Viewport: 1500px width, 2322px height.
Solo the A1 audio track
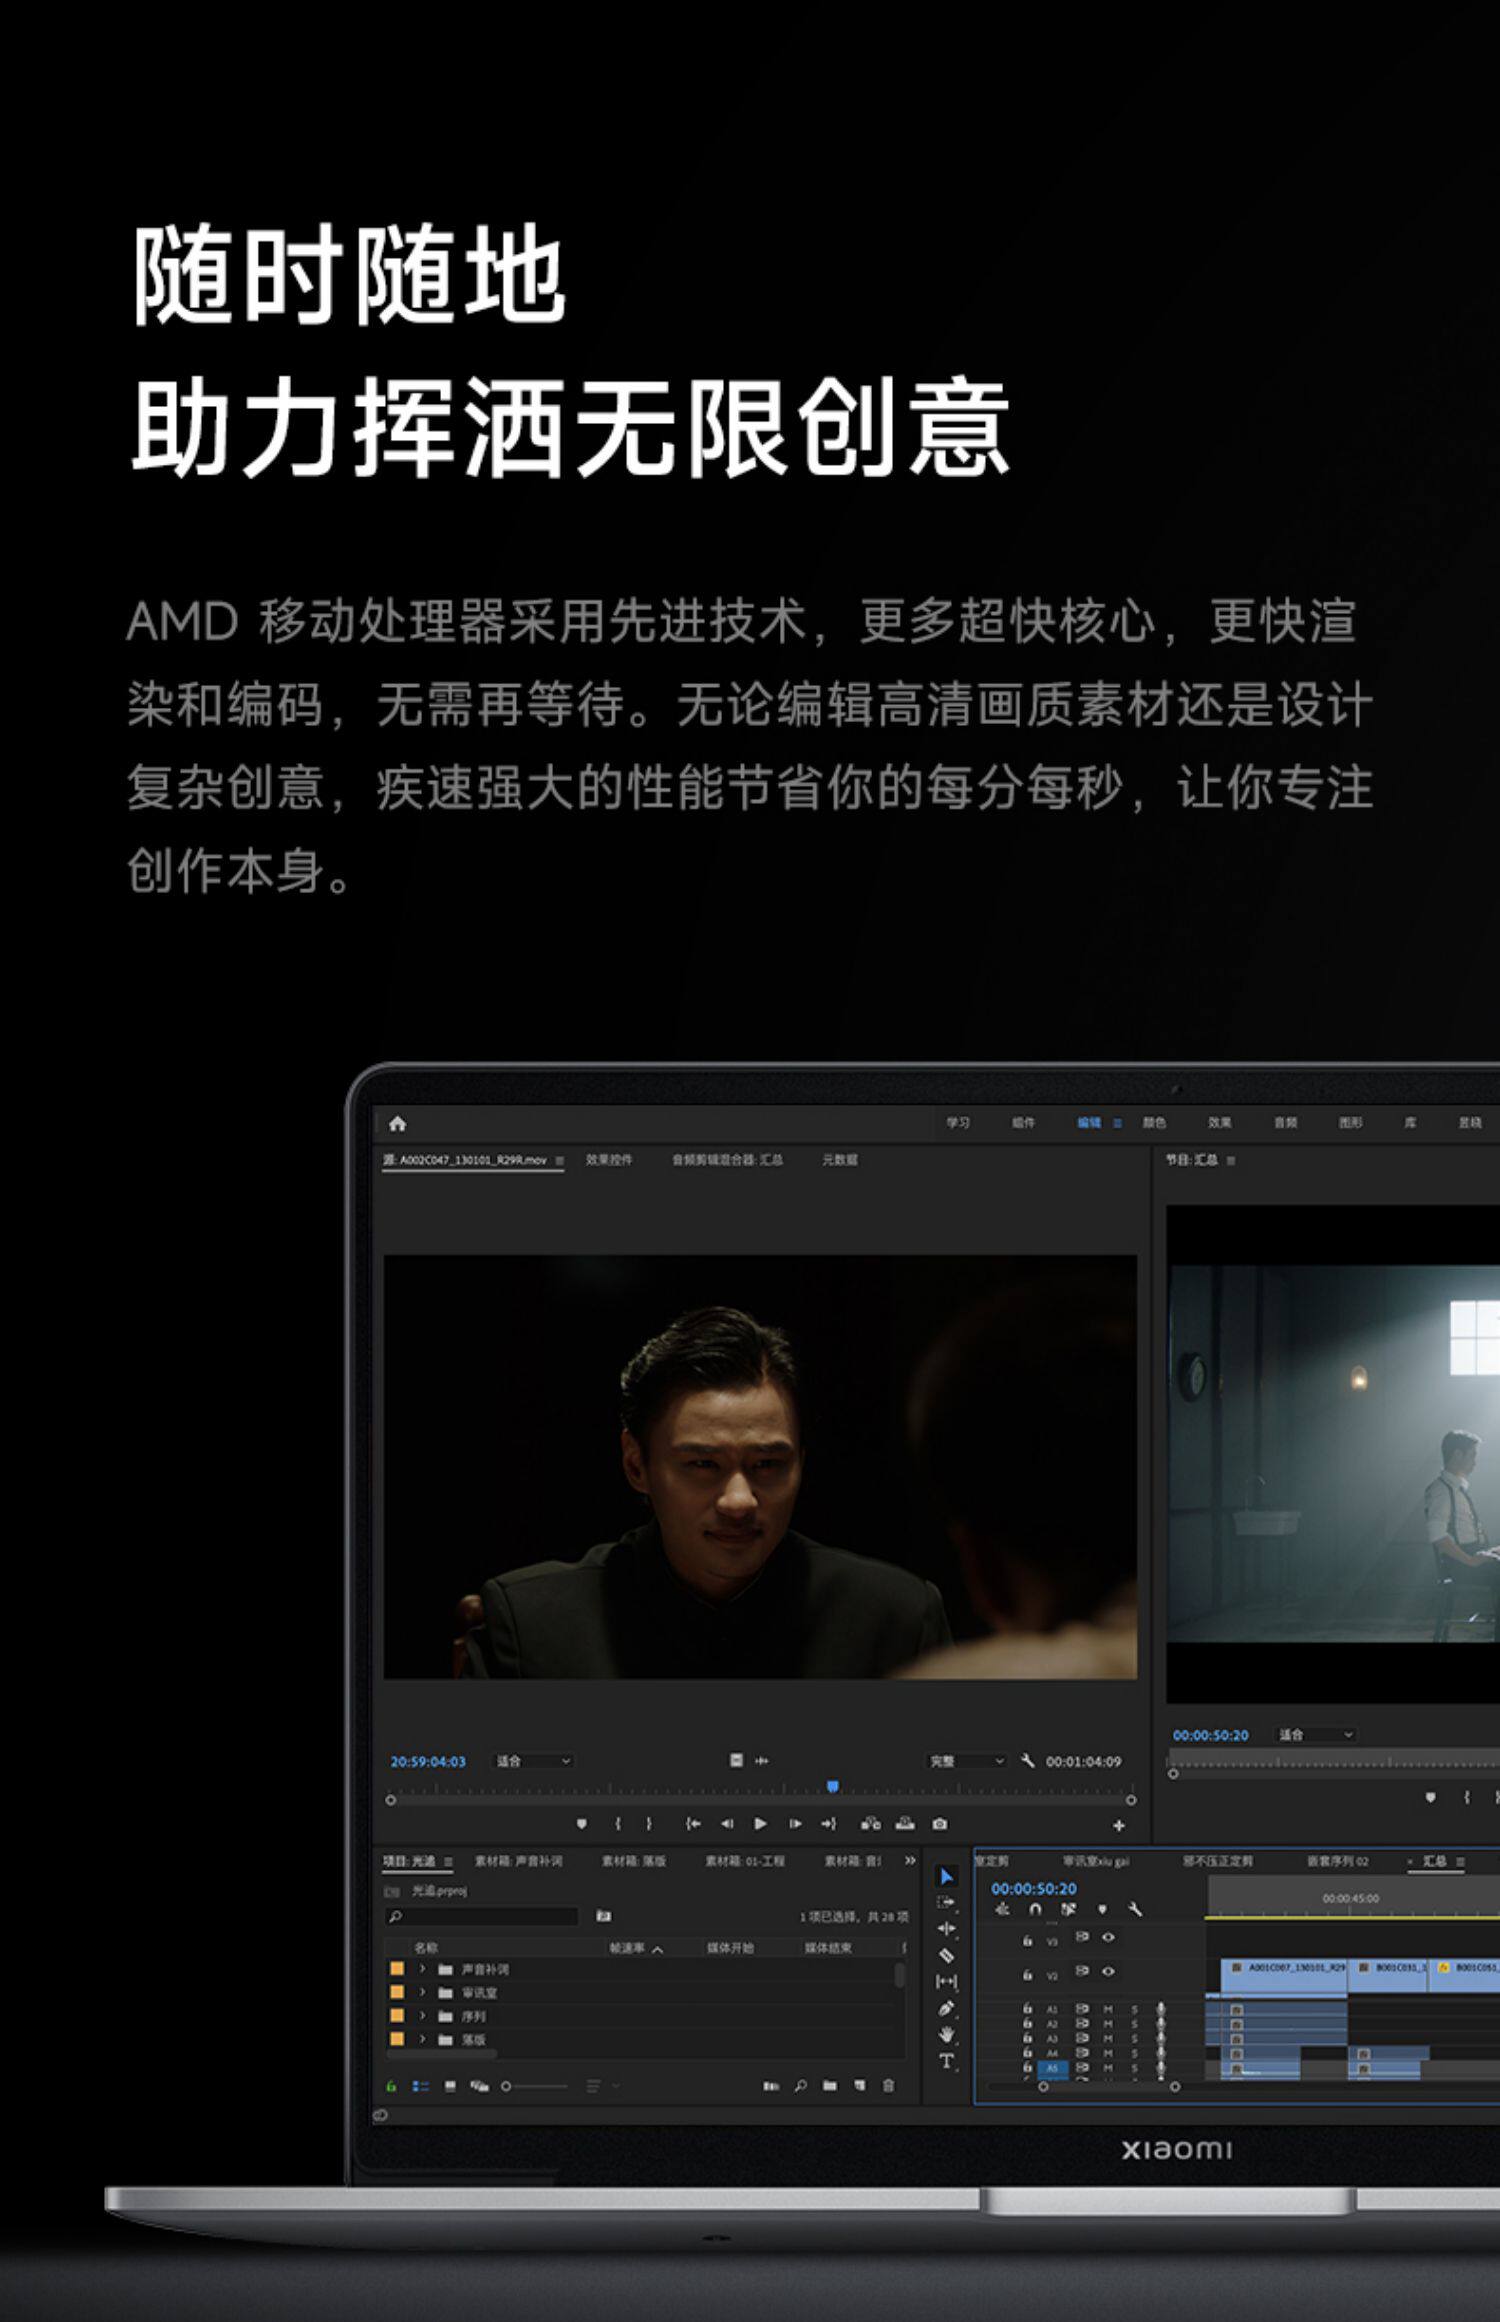pyautogui.click(x=1134, y=2009)
